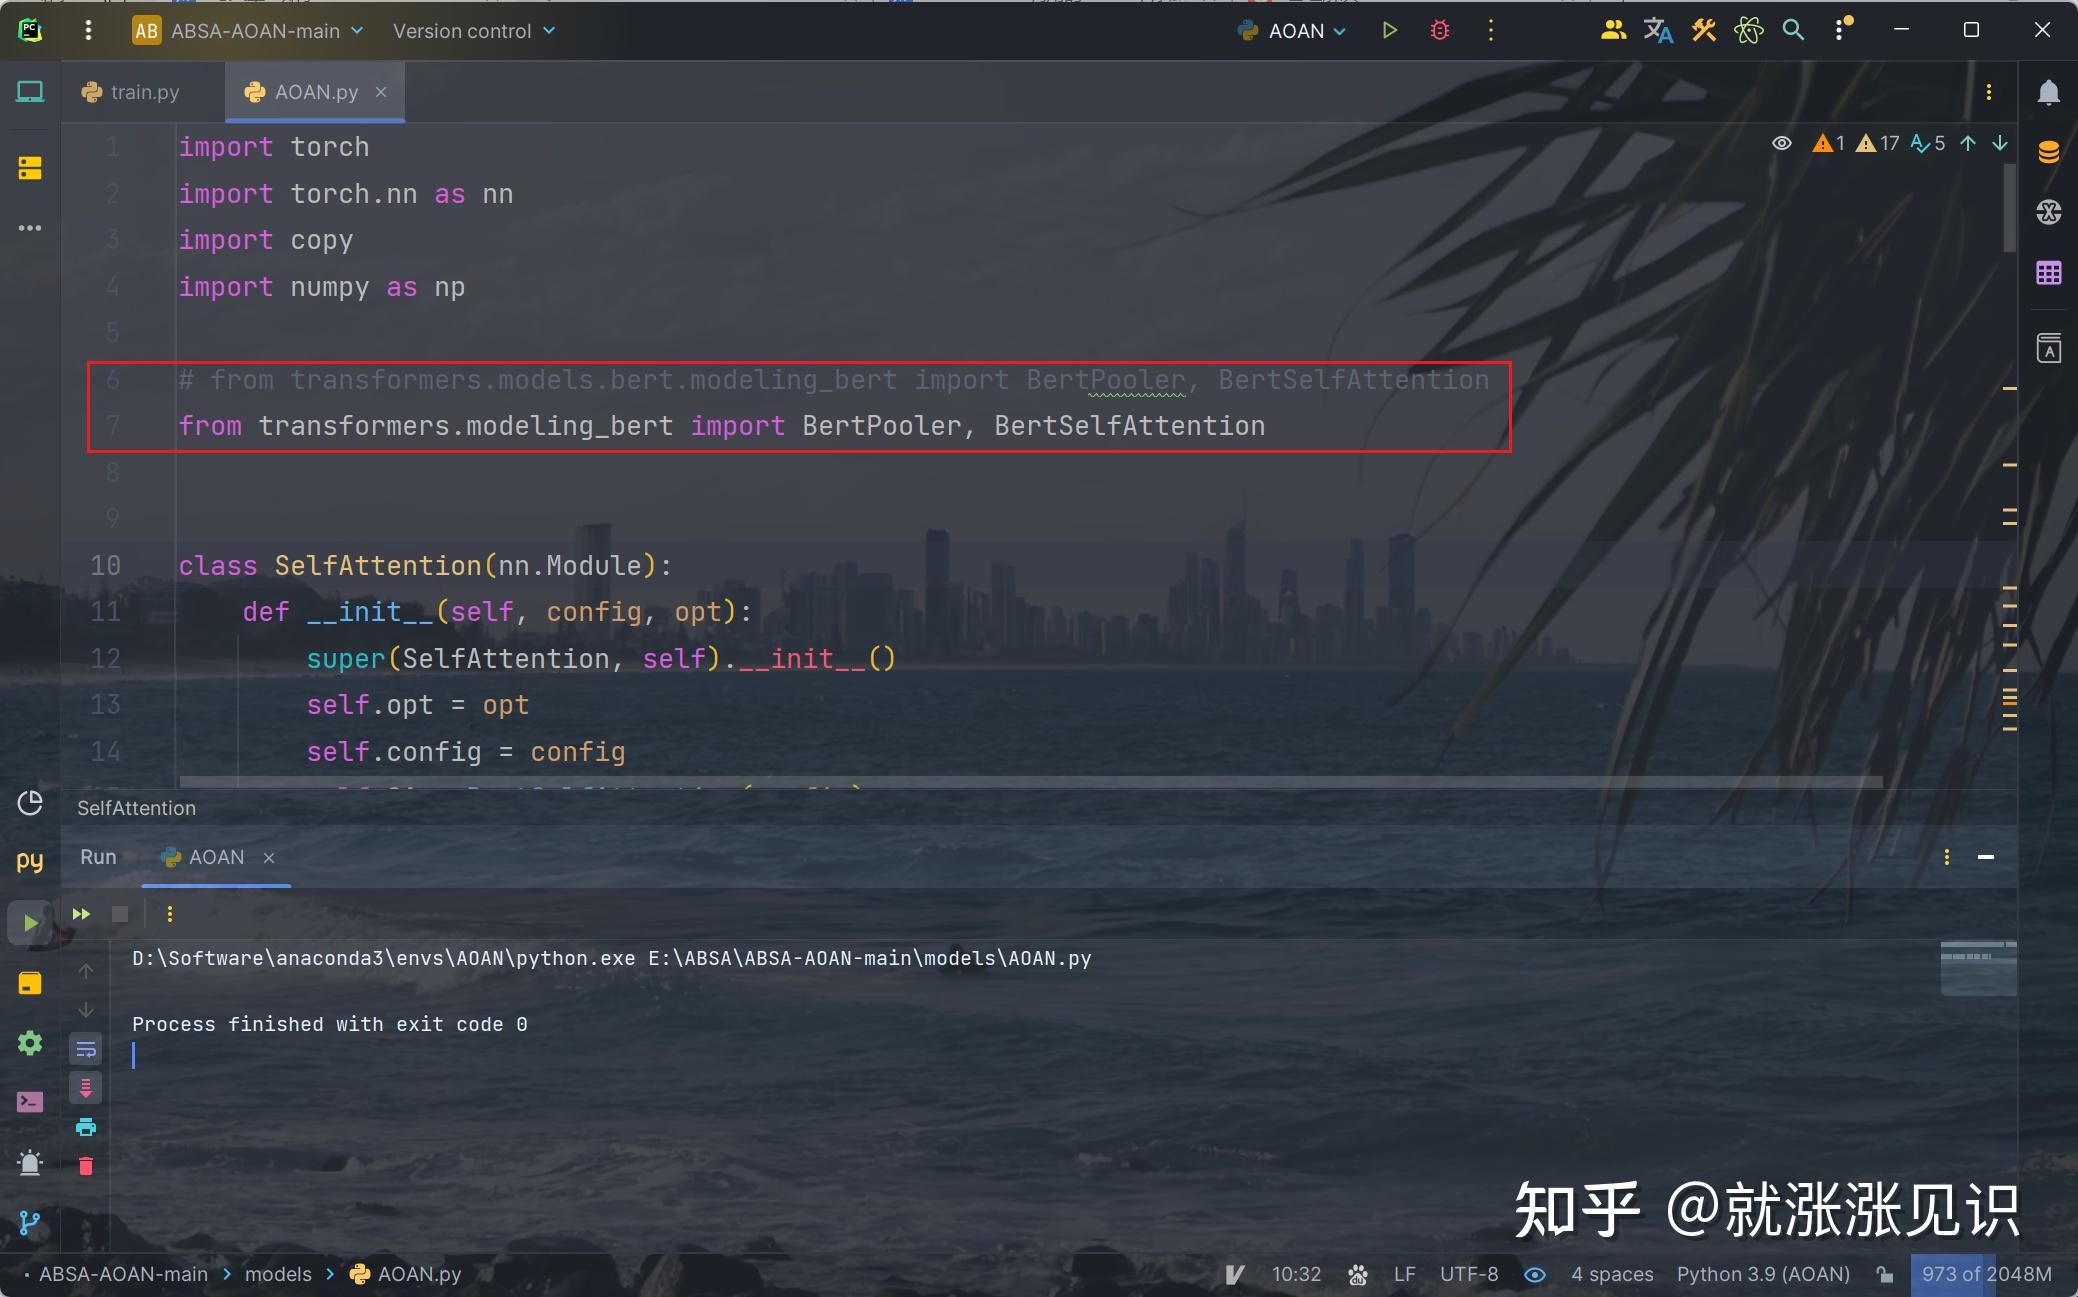
Task: Click the green Run AOAN button
Action: point(1389,31)
